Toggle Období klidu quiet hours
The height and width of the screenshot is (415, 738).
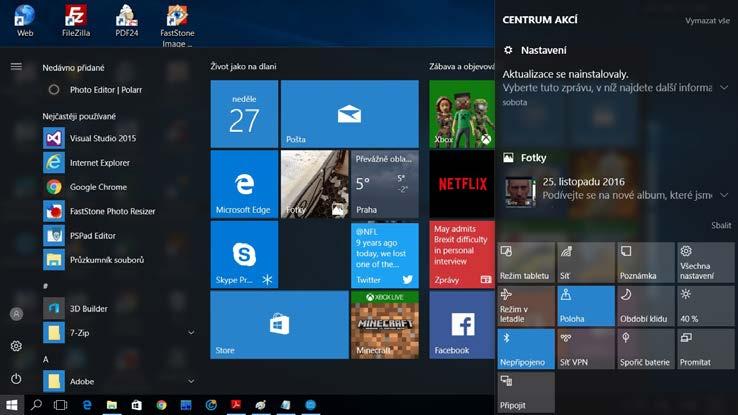[x=646, y=306]
